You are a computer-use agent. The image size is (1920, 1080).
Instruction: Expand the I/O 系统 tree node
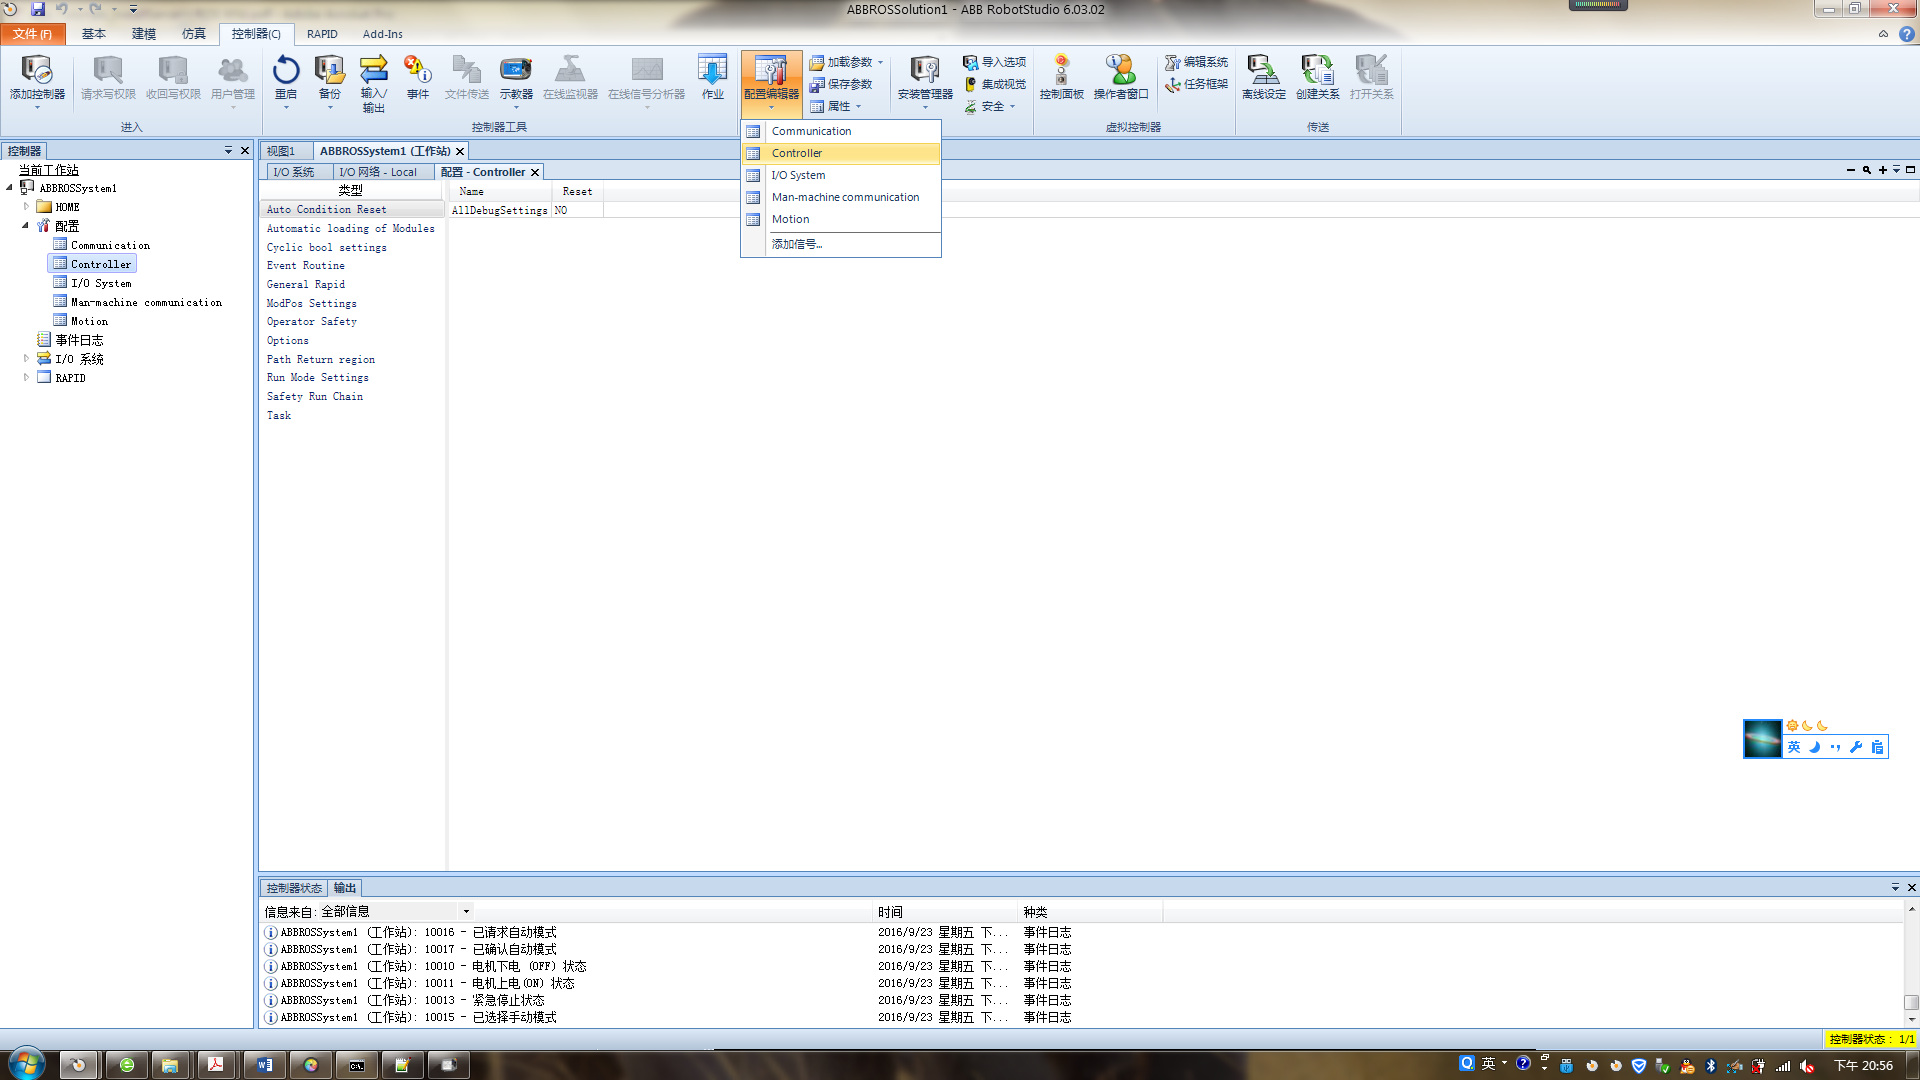click(27, 358)
